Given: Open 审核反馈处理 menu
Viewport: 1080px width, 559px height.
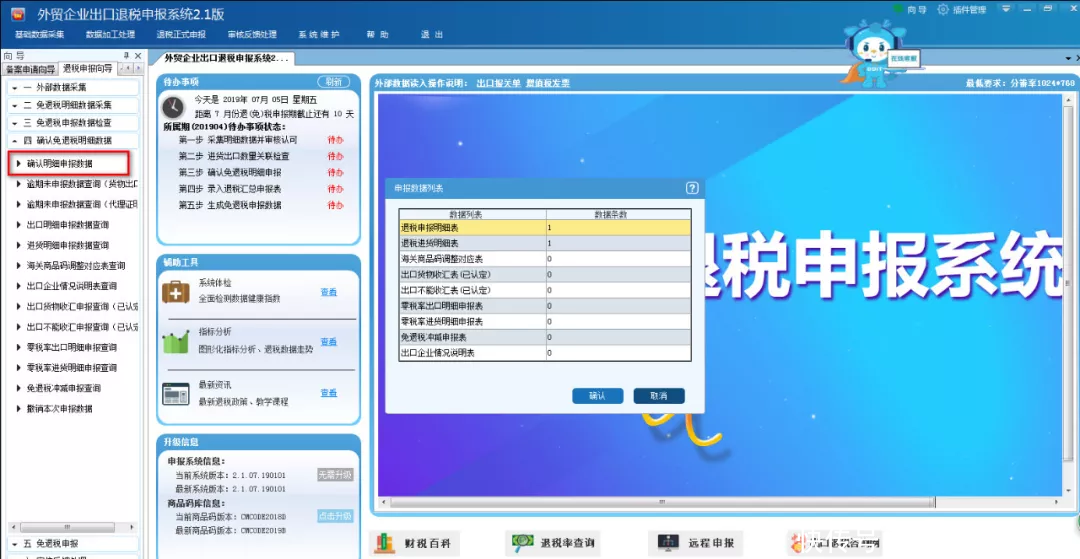Looking at the screenshot, I should click(x=252, y=34).
